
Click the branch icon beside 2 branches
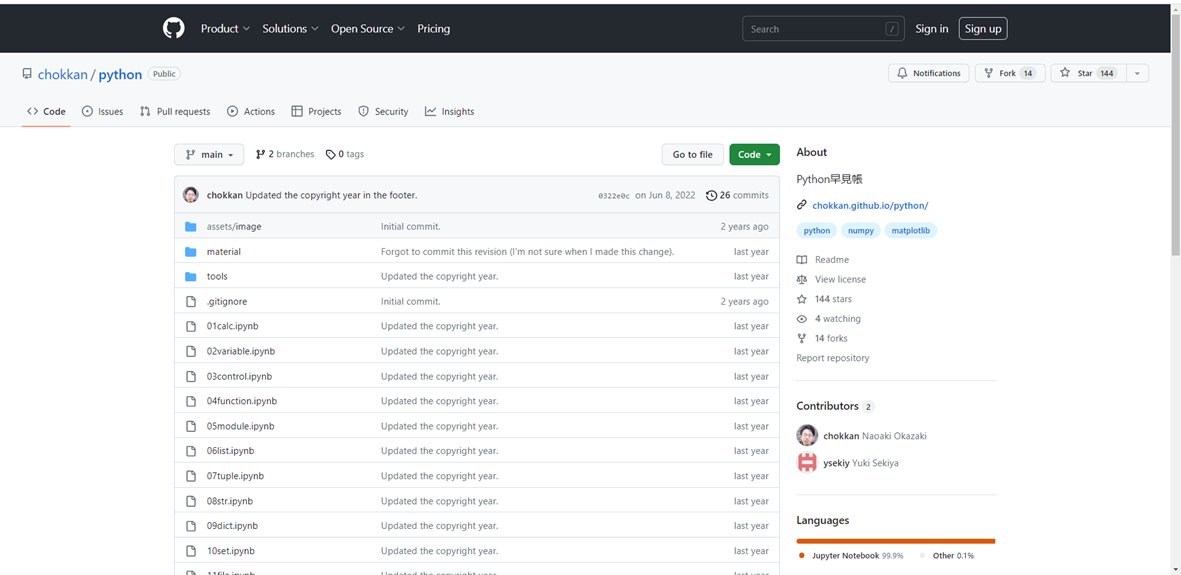261,154
